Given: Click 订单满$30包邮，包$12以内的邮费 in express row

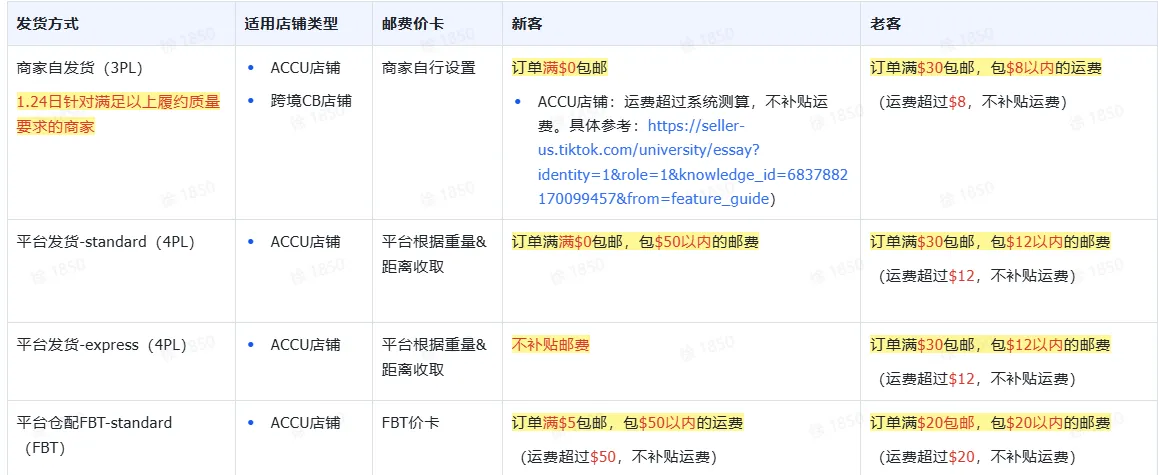Looking at the screenshot, I should pos(990,345).
